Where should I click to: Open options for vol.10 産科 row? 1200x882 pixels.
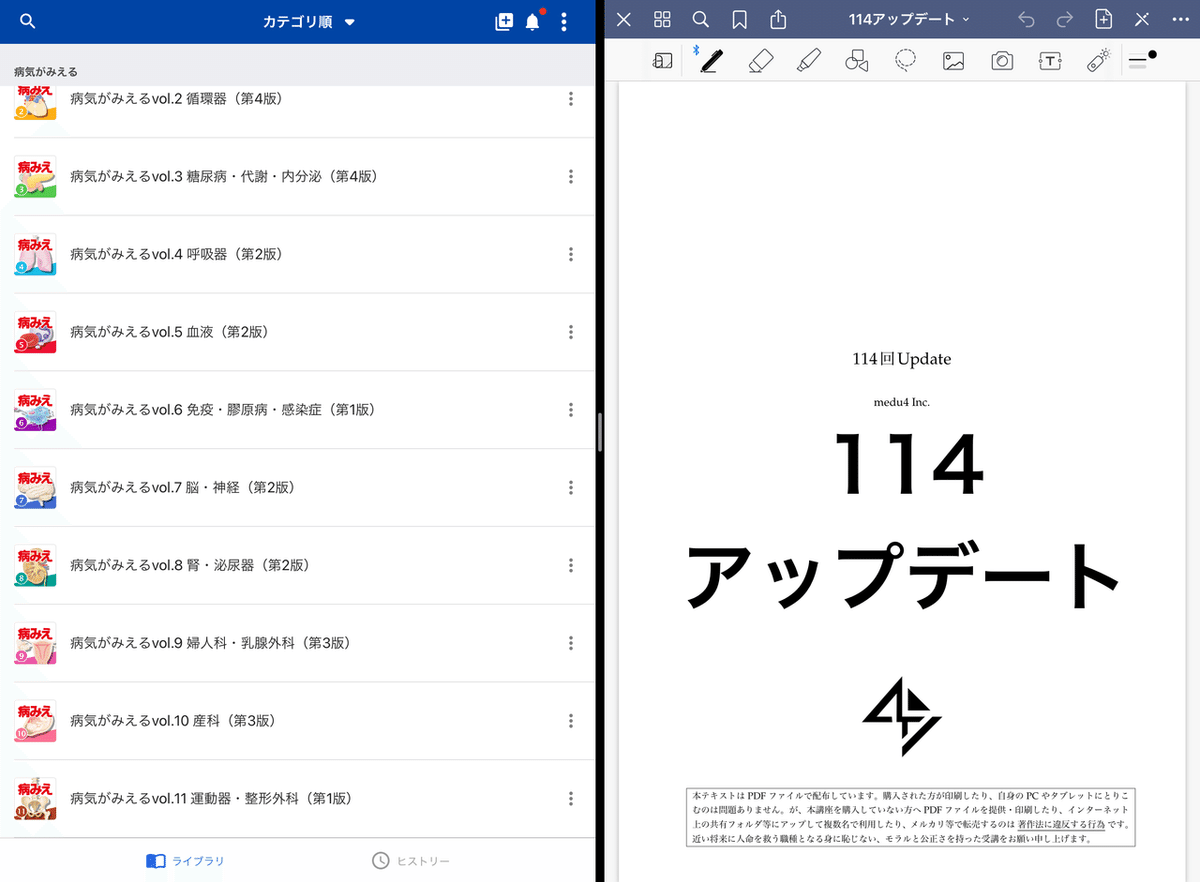571,721
